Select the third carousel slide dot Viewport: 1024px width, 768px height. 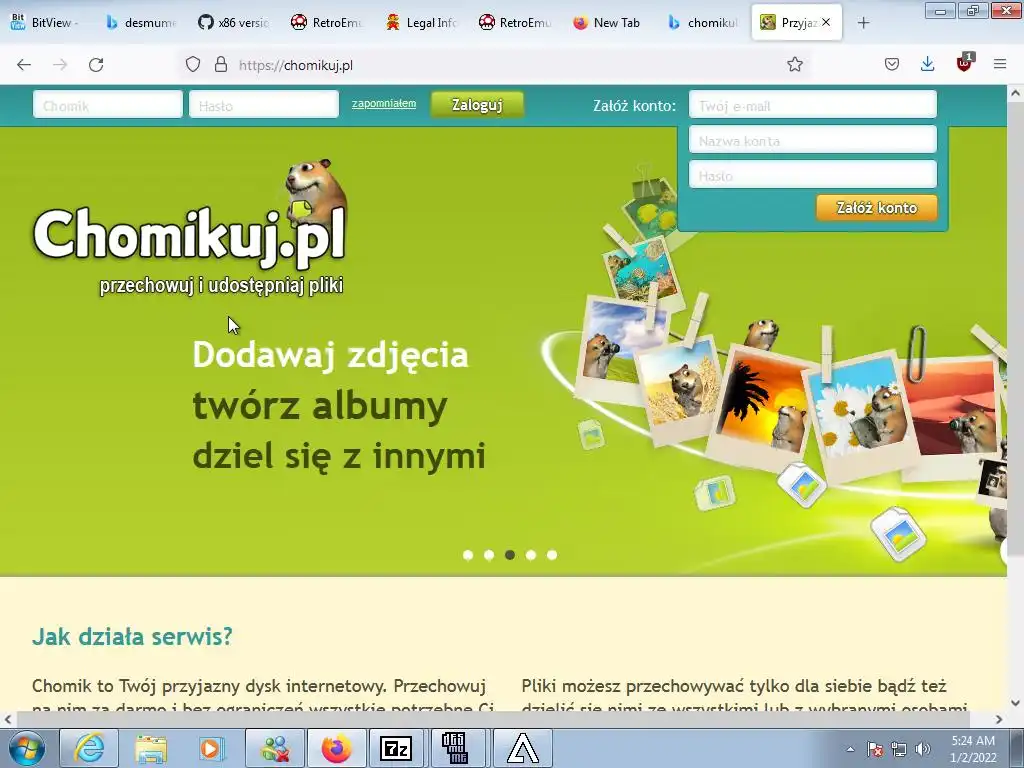(x=510, y=555)
